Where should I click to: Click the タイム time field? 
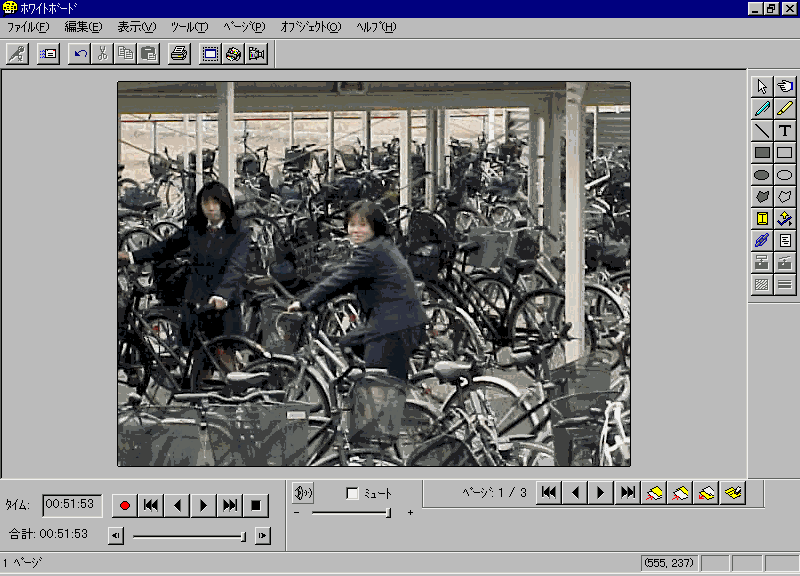72,505
